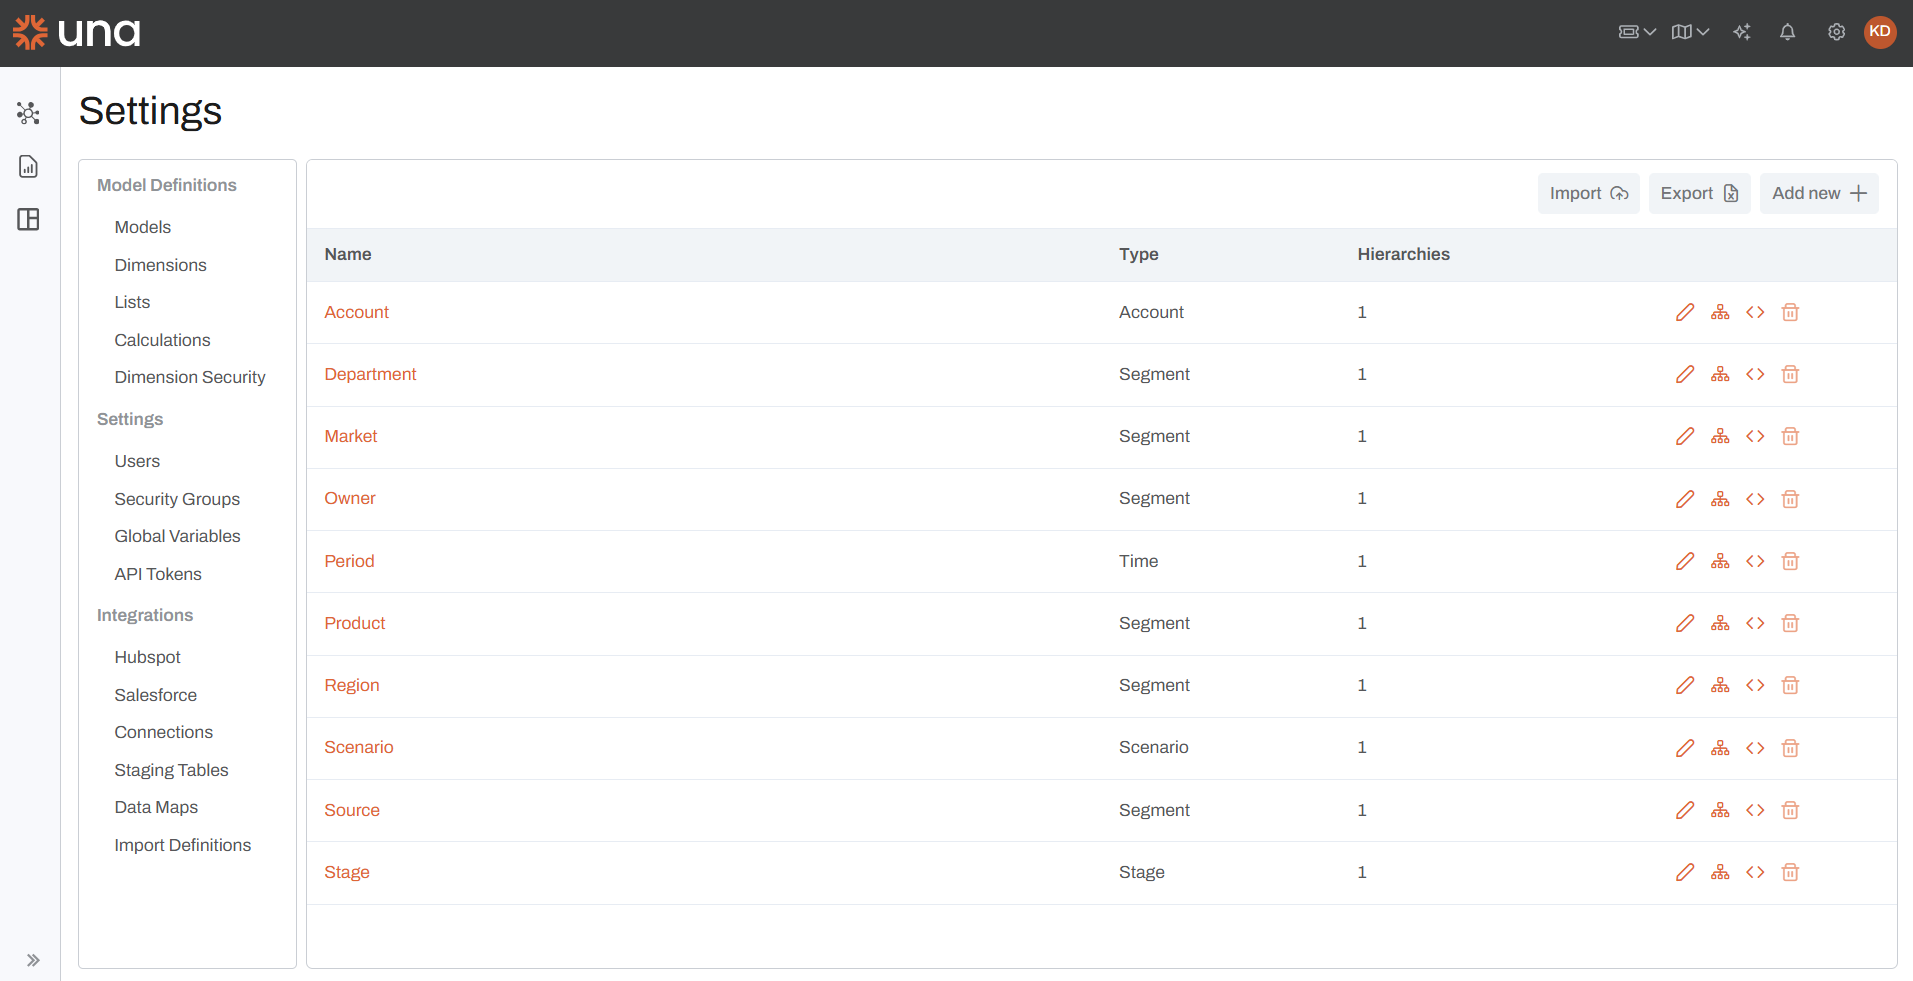Open the dashboard layout icon in left rail

pos(28,219)
